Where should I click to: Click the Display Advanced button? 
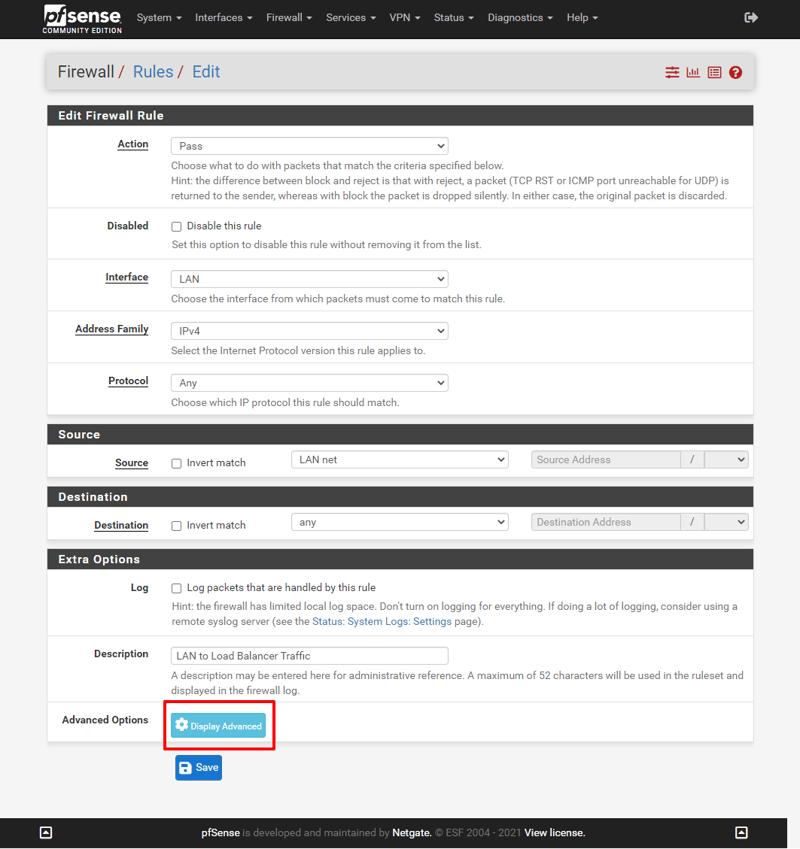pyautogui.click(x=218, y=726)
